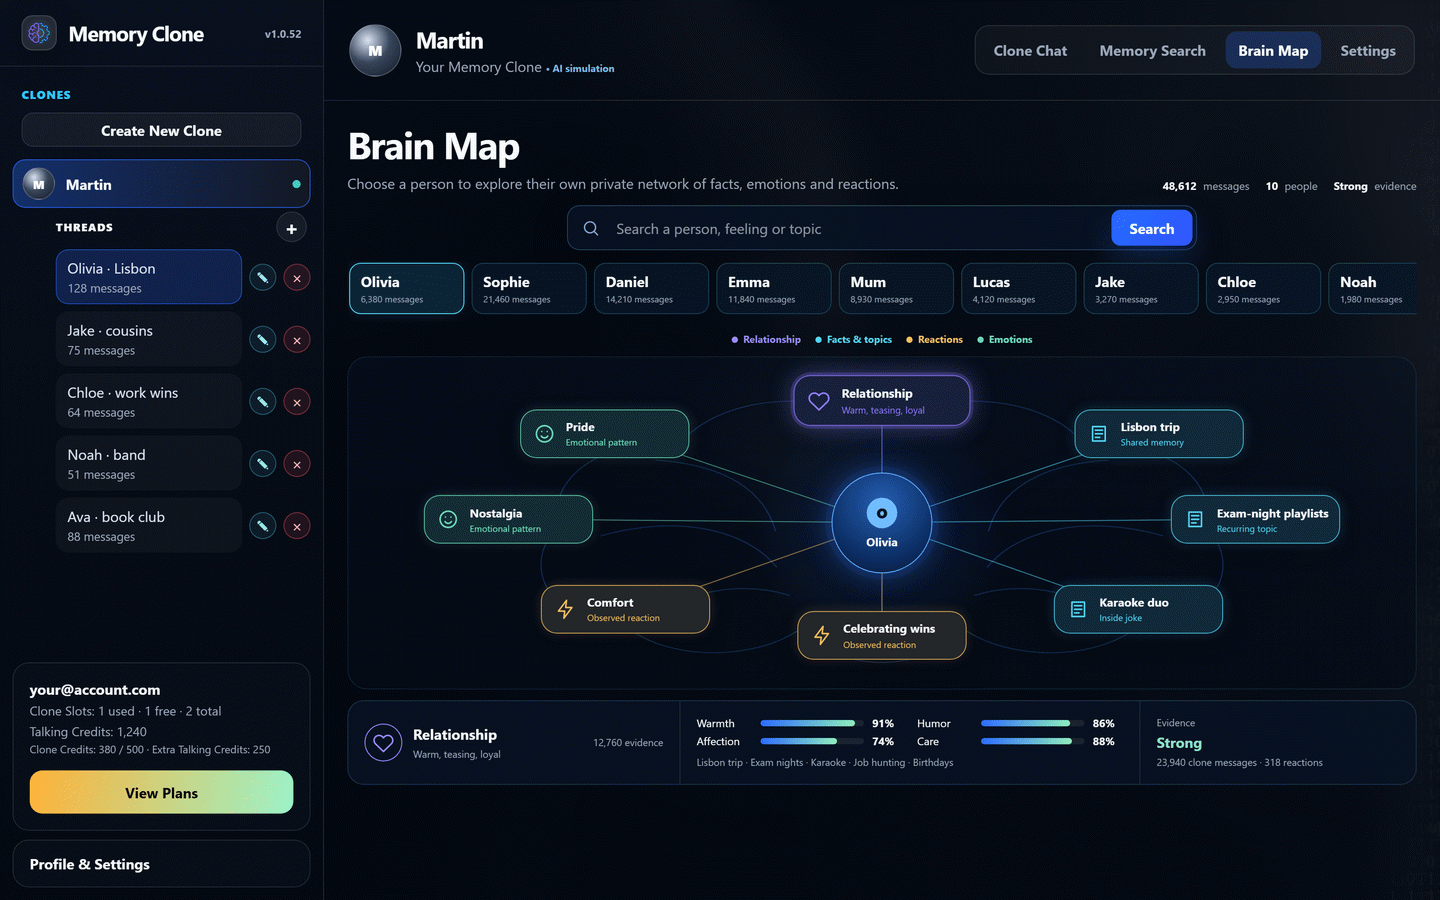Open the Jake · cousins thread
Screen dimensions: 1440x900
[149, 339]
